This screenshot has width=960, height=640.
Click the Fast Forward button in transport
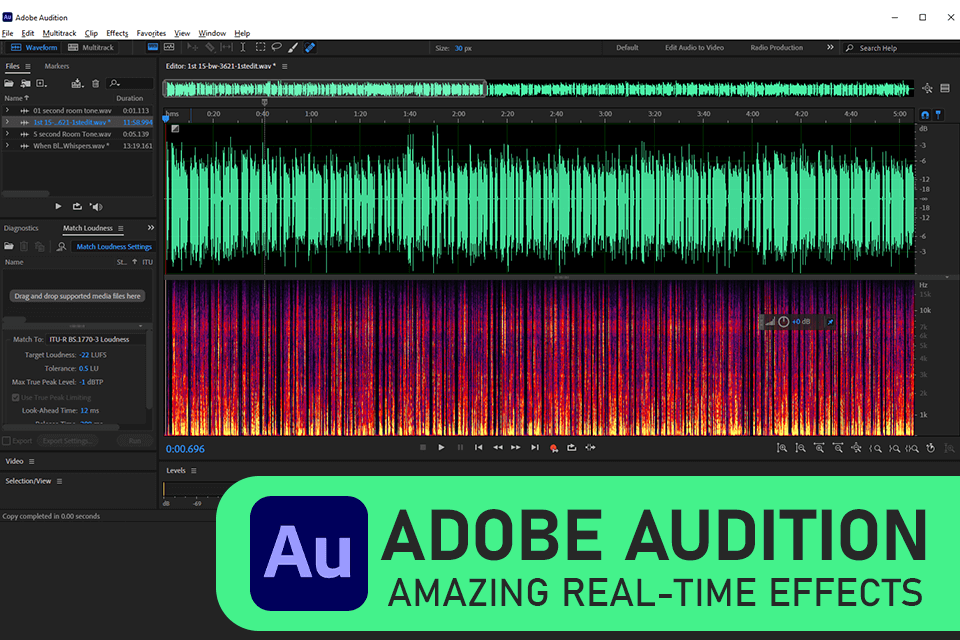click(516, 448)
